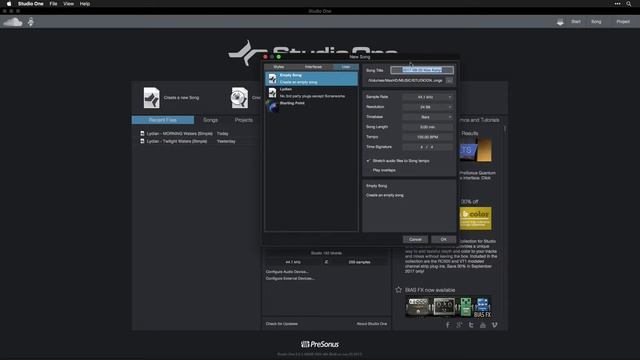Open the Timebase dropdown
This screenshot has width=640, height=360.
pos(427,117)
